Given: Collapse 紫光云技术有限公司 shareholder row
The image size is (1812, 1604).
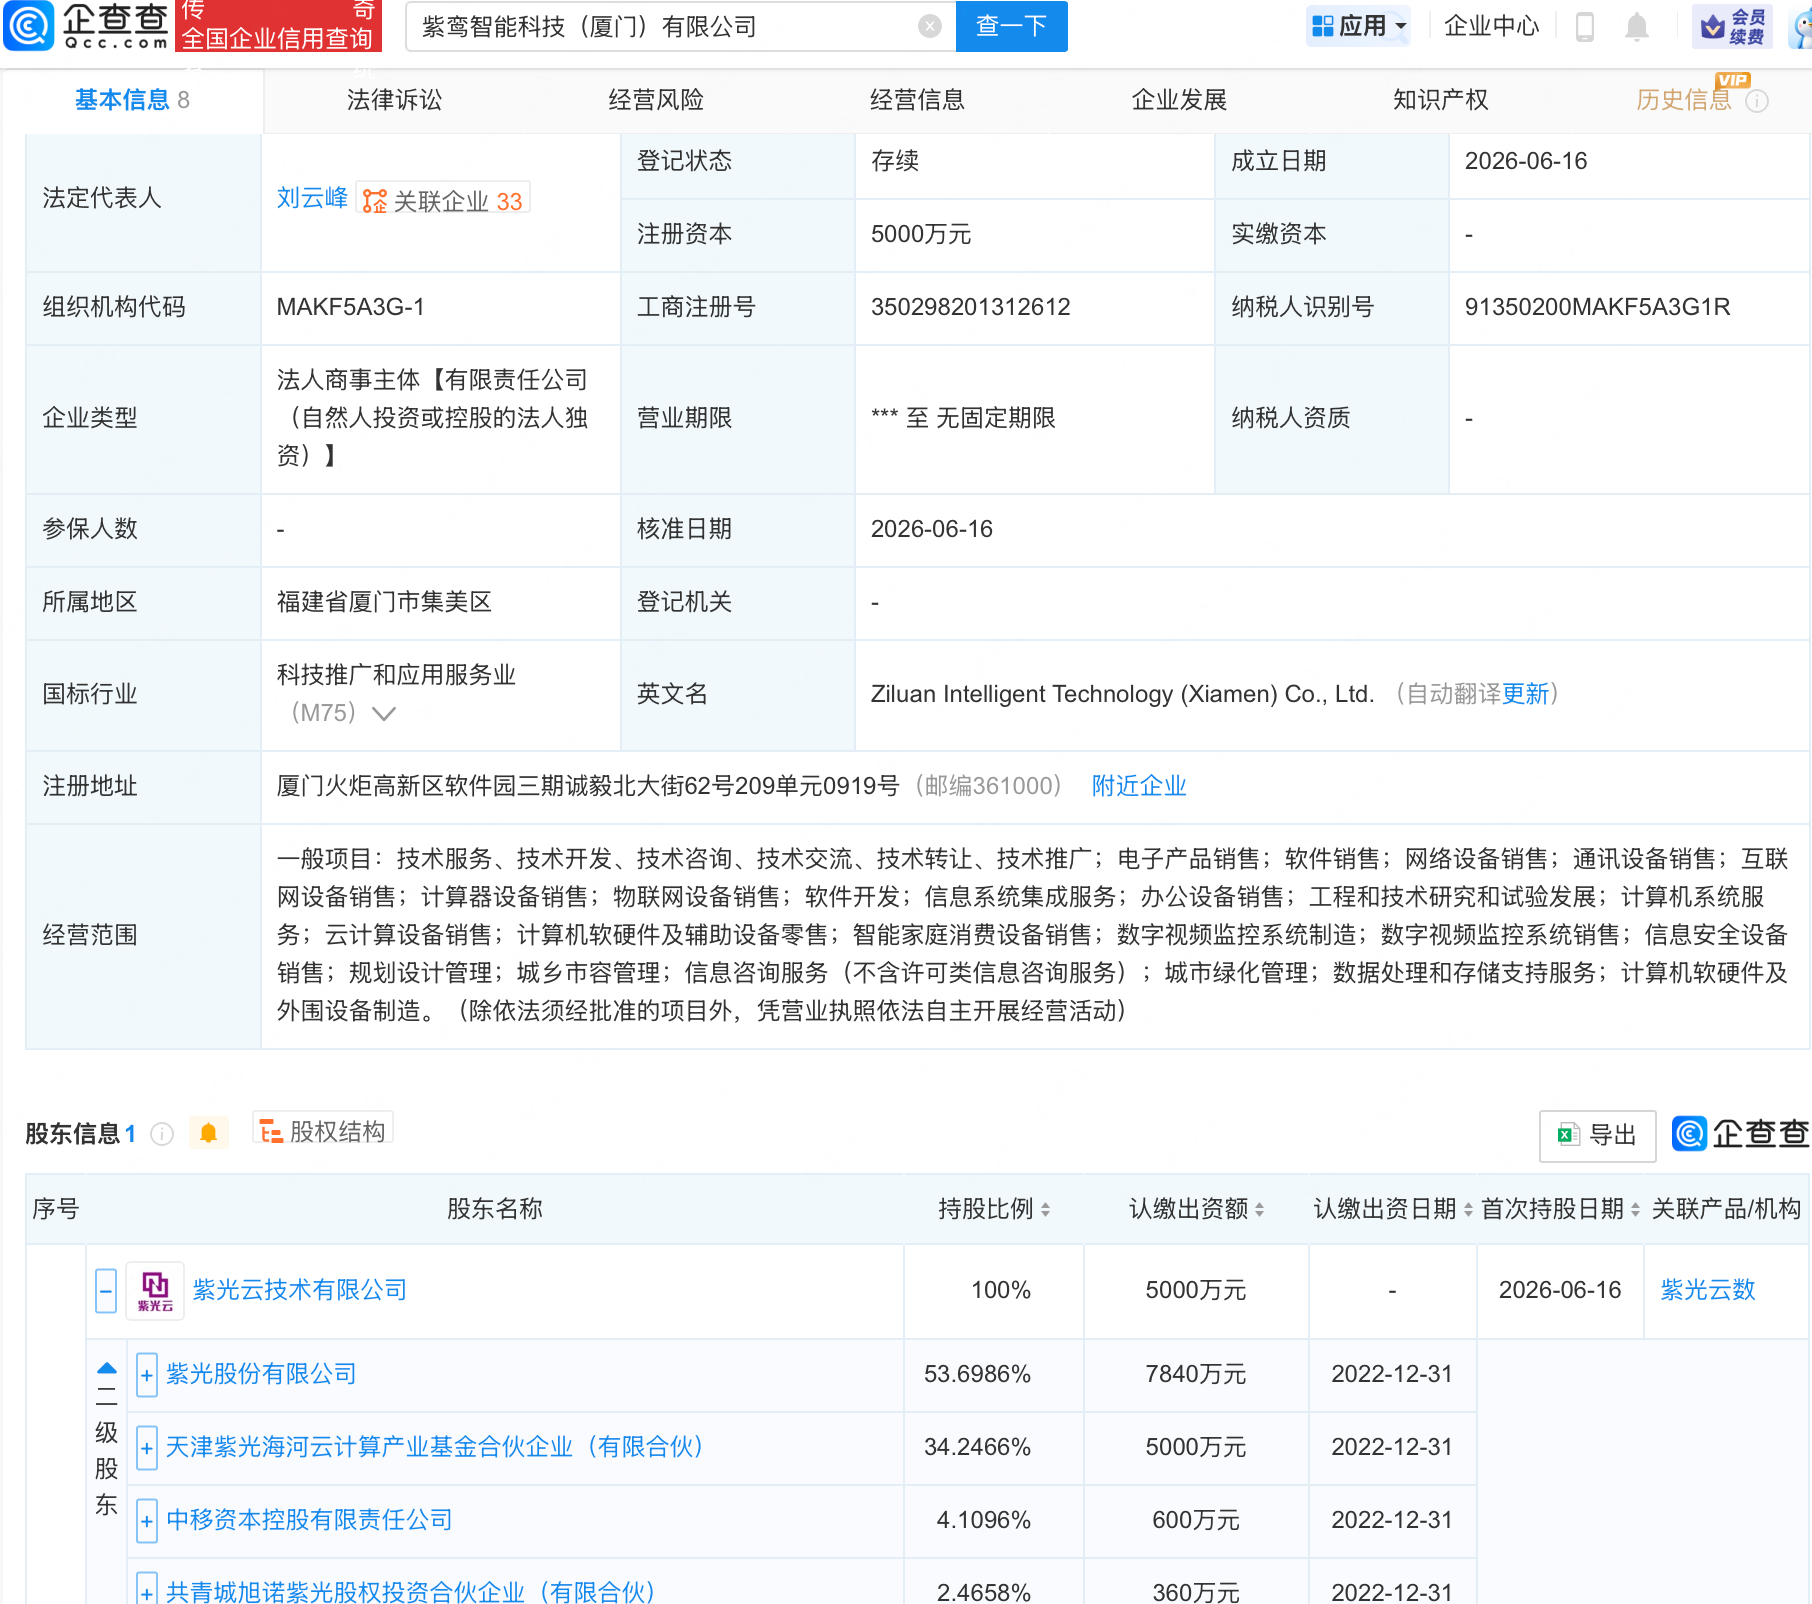Looking at the screenshot, I should click(106, 1290).
